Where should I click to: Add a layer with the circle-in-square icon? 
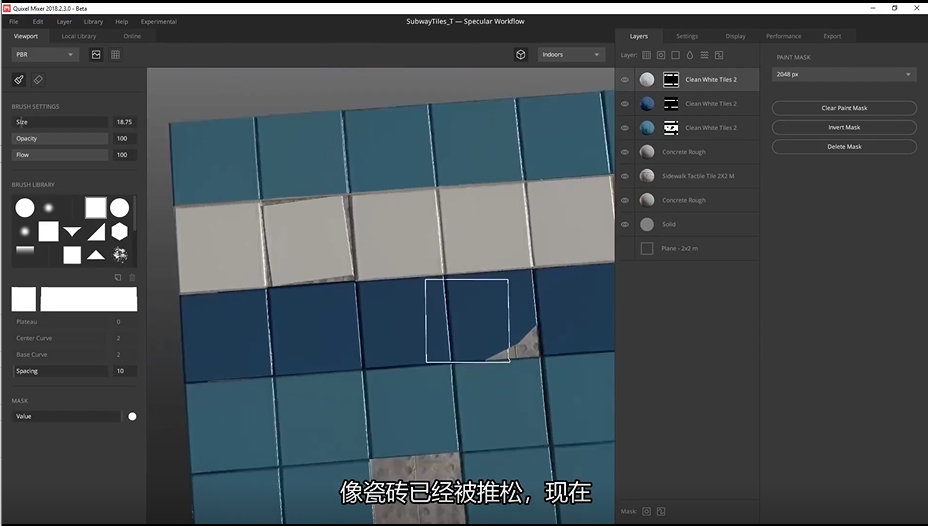[x=661, y=55]
